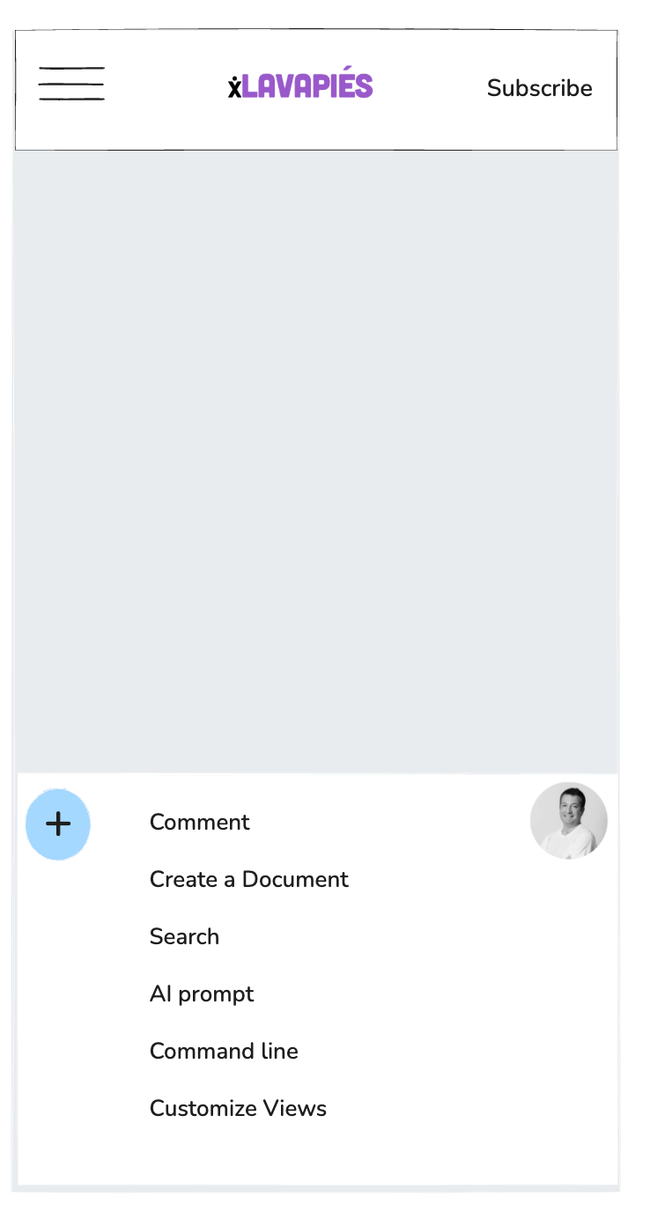Click the gray placeholder content area
The height and width of the screenshot is (1219, 650).
pyautogui.click(x=316, y=460)
